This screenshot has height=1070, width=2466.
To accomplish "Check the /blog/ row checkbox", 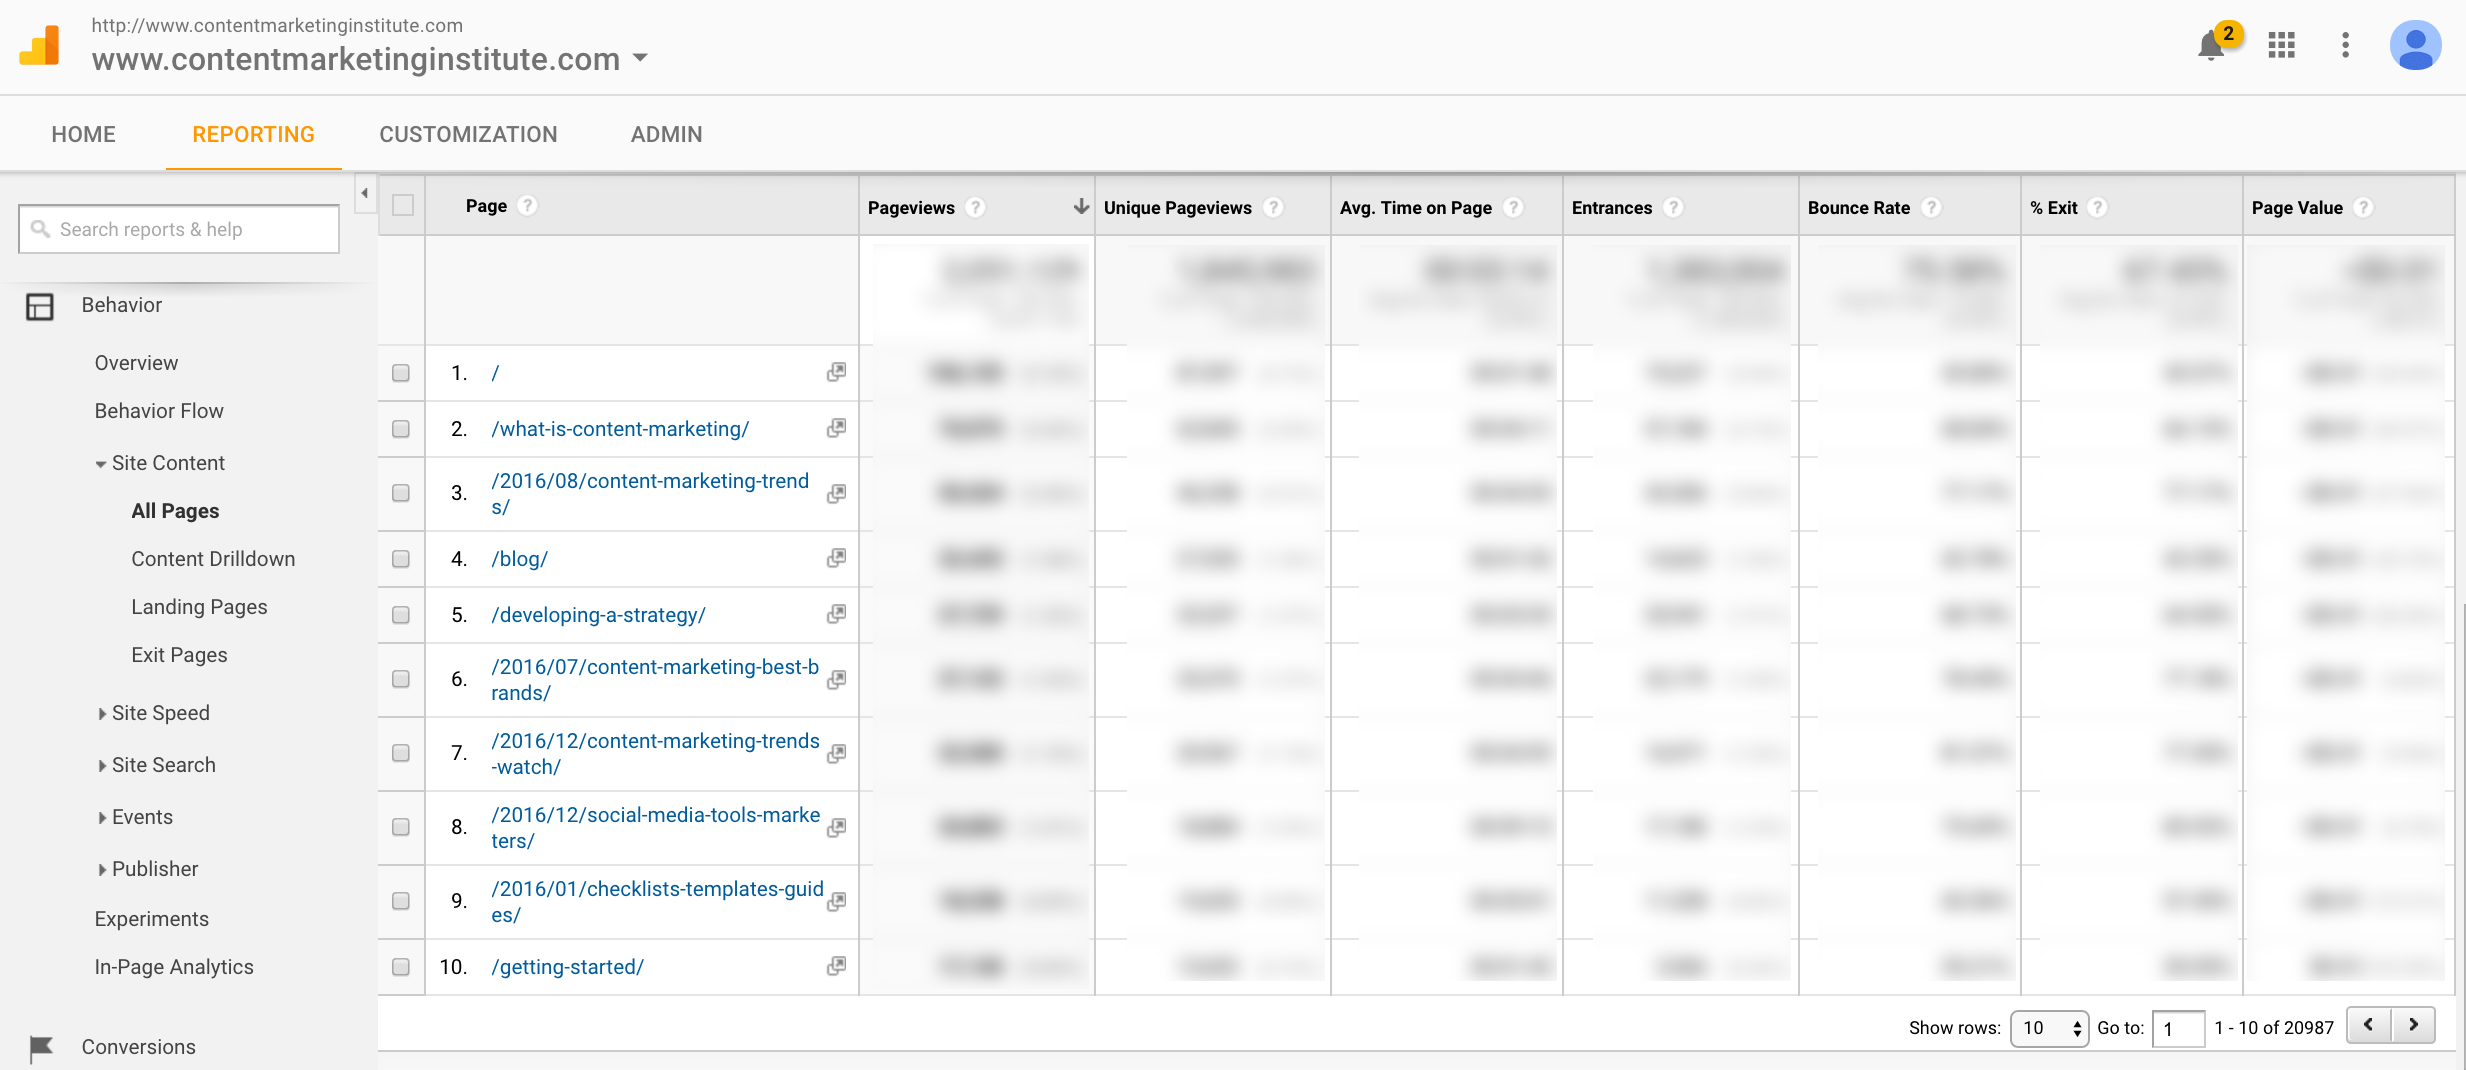I will 401,559.
